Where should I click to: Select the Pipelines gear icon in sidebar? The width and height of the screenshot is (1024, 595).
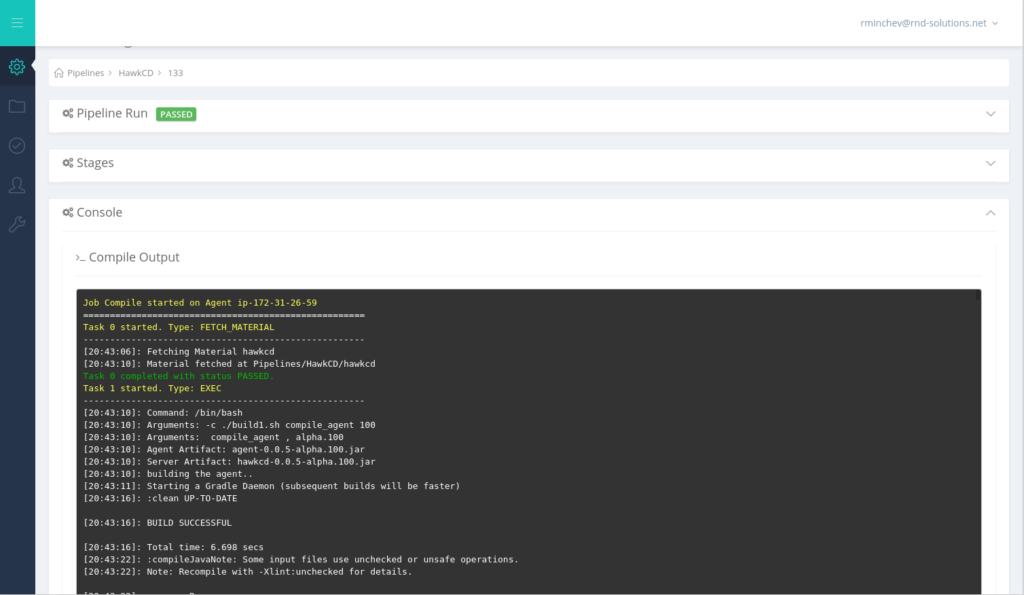click(17, 67)
